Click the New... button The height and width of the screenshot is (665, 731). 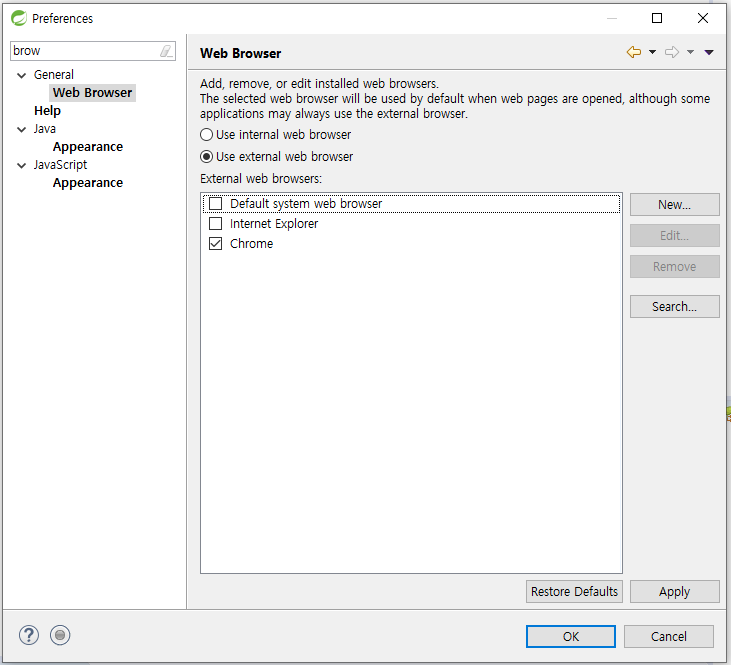675,205
